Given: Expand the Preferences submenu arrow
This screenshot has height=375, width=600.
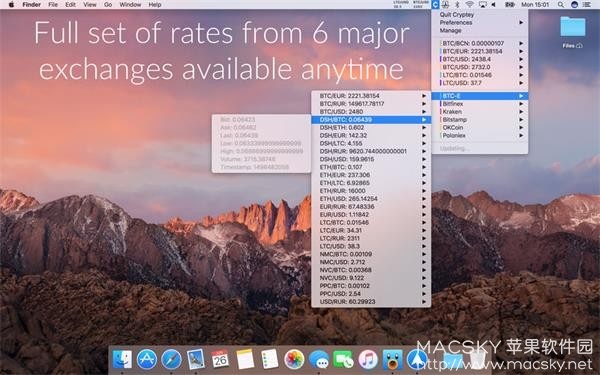Looking at the screenshot, I should 521,23.
